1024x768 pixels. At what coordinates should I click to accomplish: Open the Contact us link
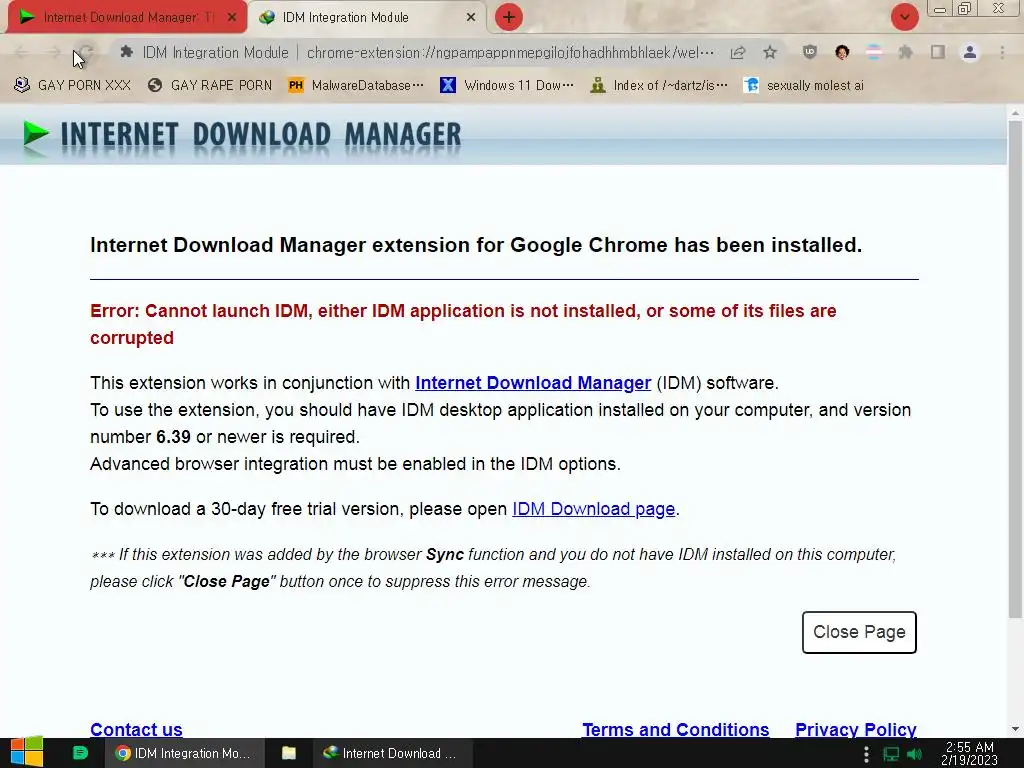(x=136, y=729)
